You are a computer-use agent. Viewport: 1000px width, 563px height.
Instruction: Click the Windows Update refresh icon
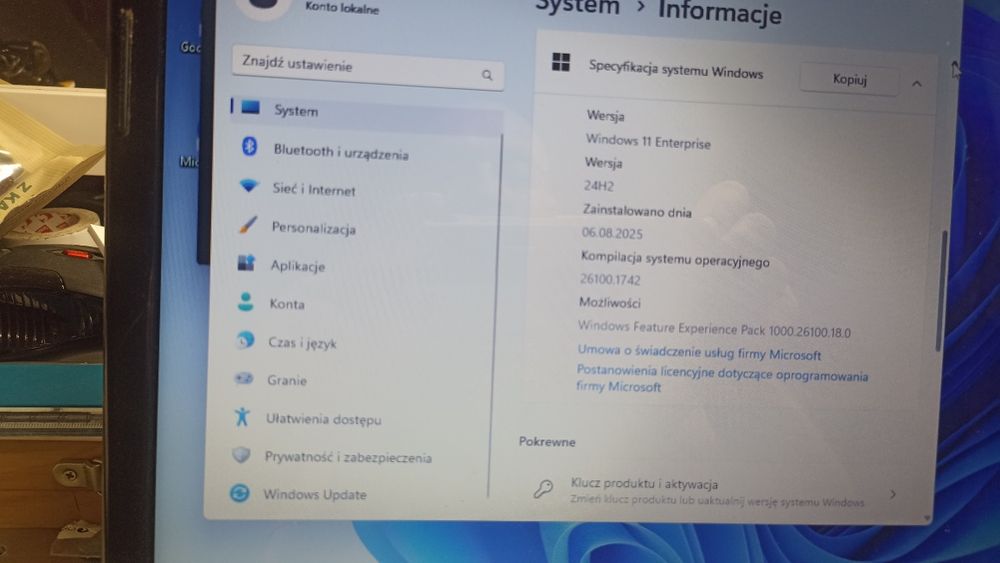click(240, 493)
